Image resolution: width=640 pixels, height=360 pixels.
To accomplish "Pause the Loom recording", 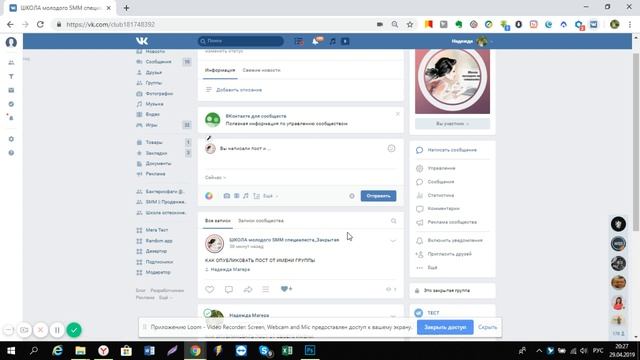I will pyautogui.click(x=57, y=330).
